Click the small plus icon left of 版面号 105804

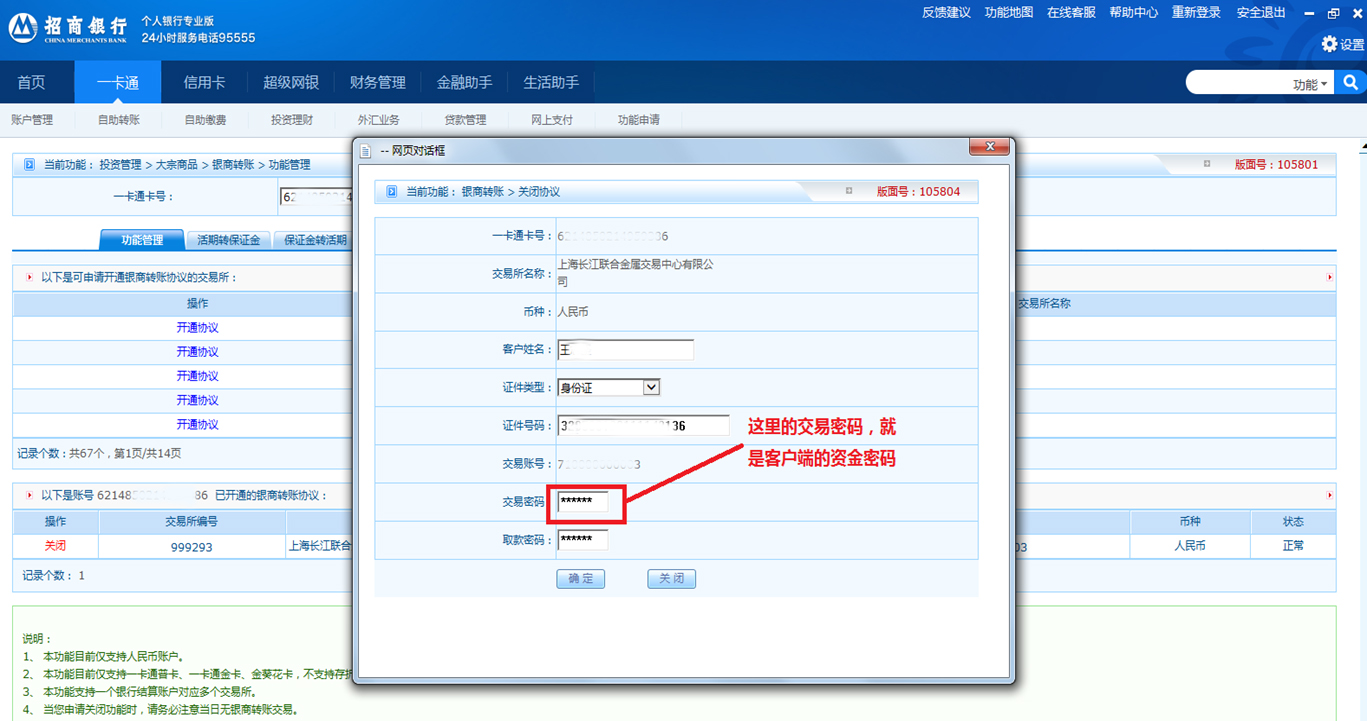pyautogui.click(x=849, y=191)
